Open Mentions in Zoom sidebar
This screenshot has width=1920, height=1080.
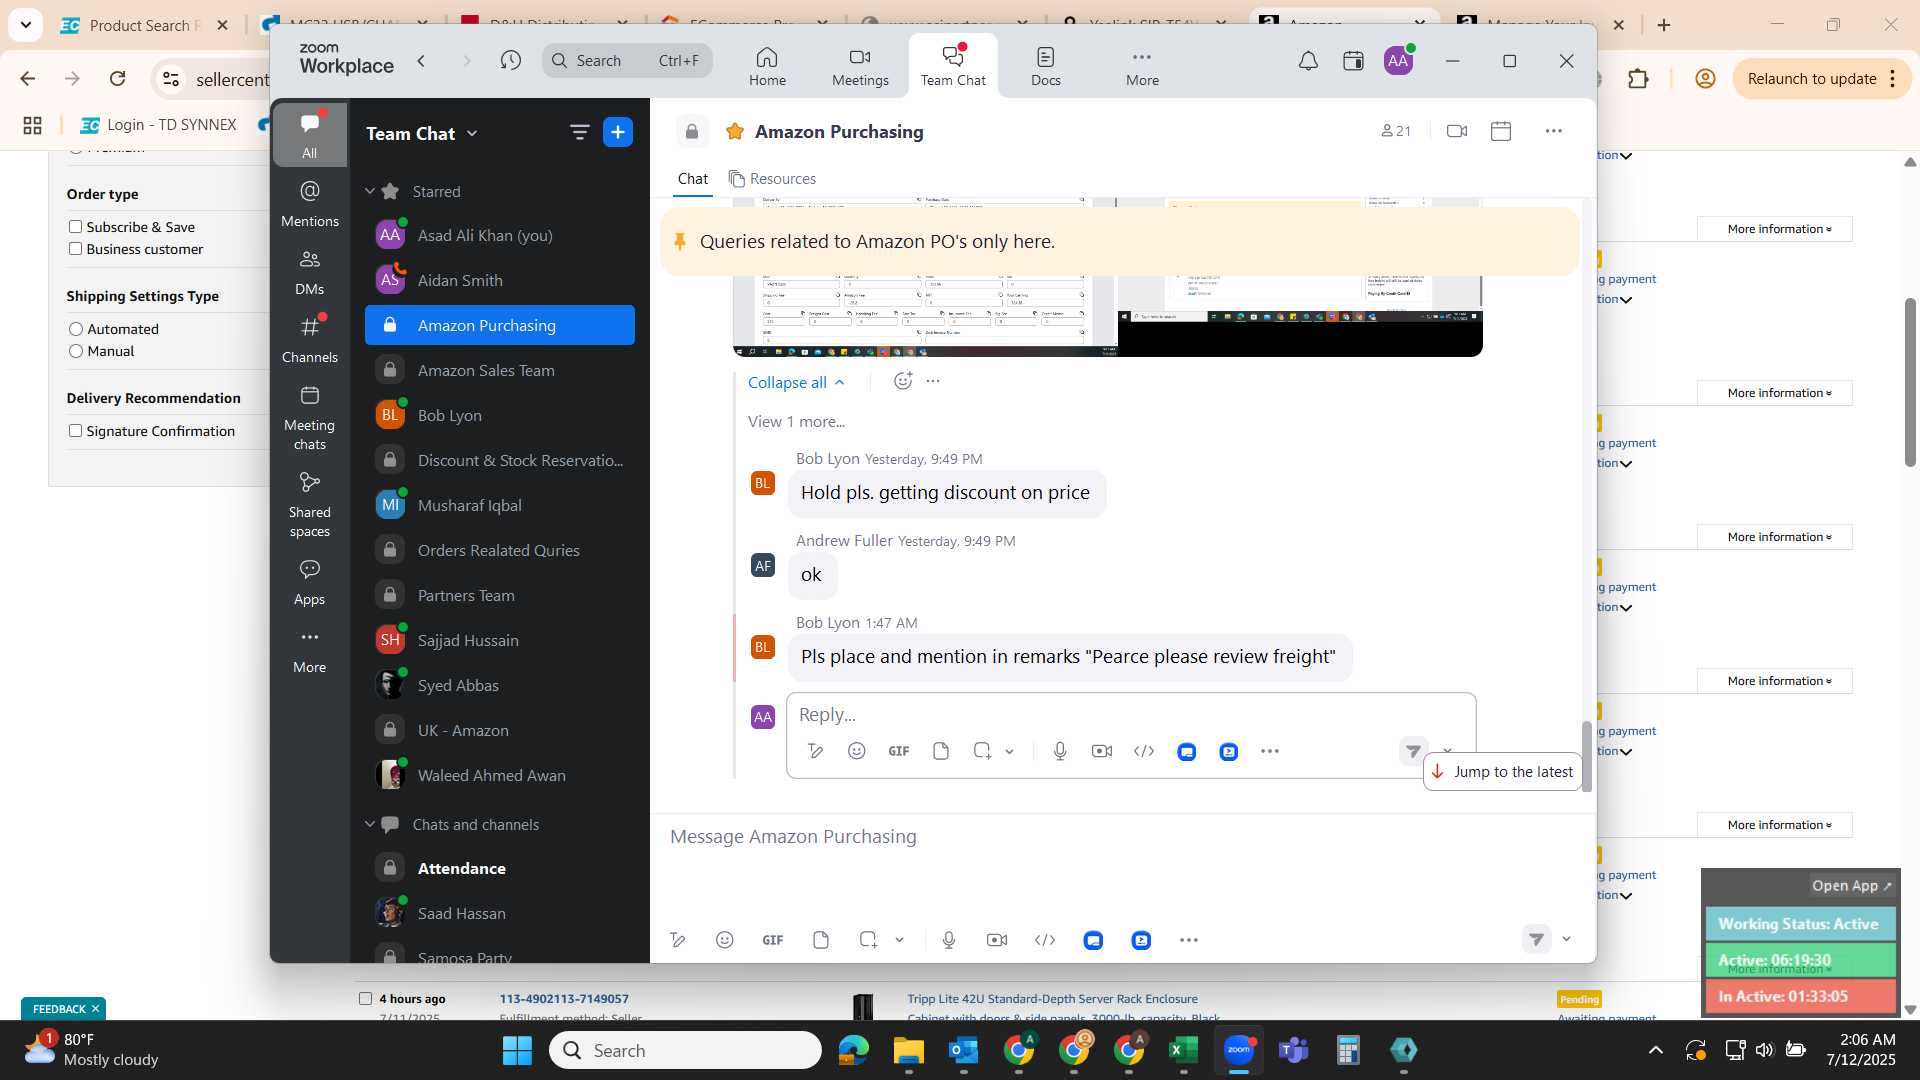click(310, 203)
